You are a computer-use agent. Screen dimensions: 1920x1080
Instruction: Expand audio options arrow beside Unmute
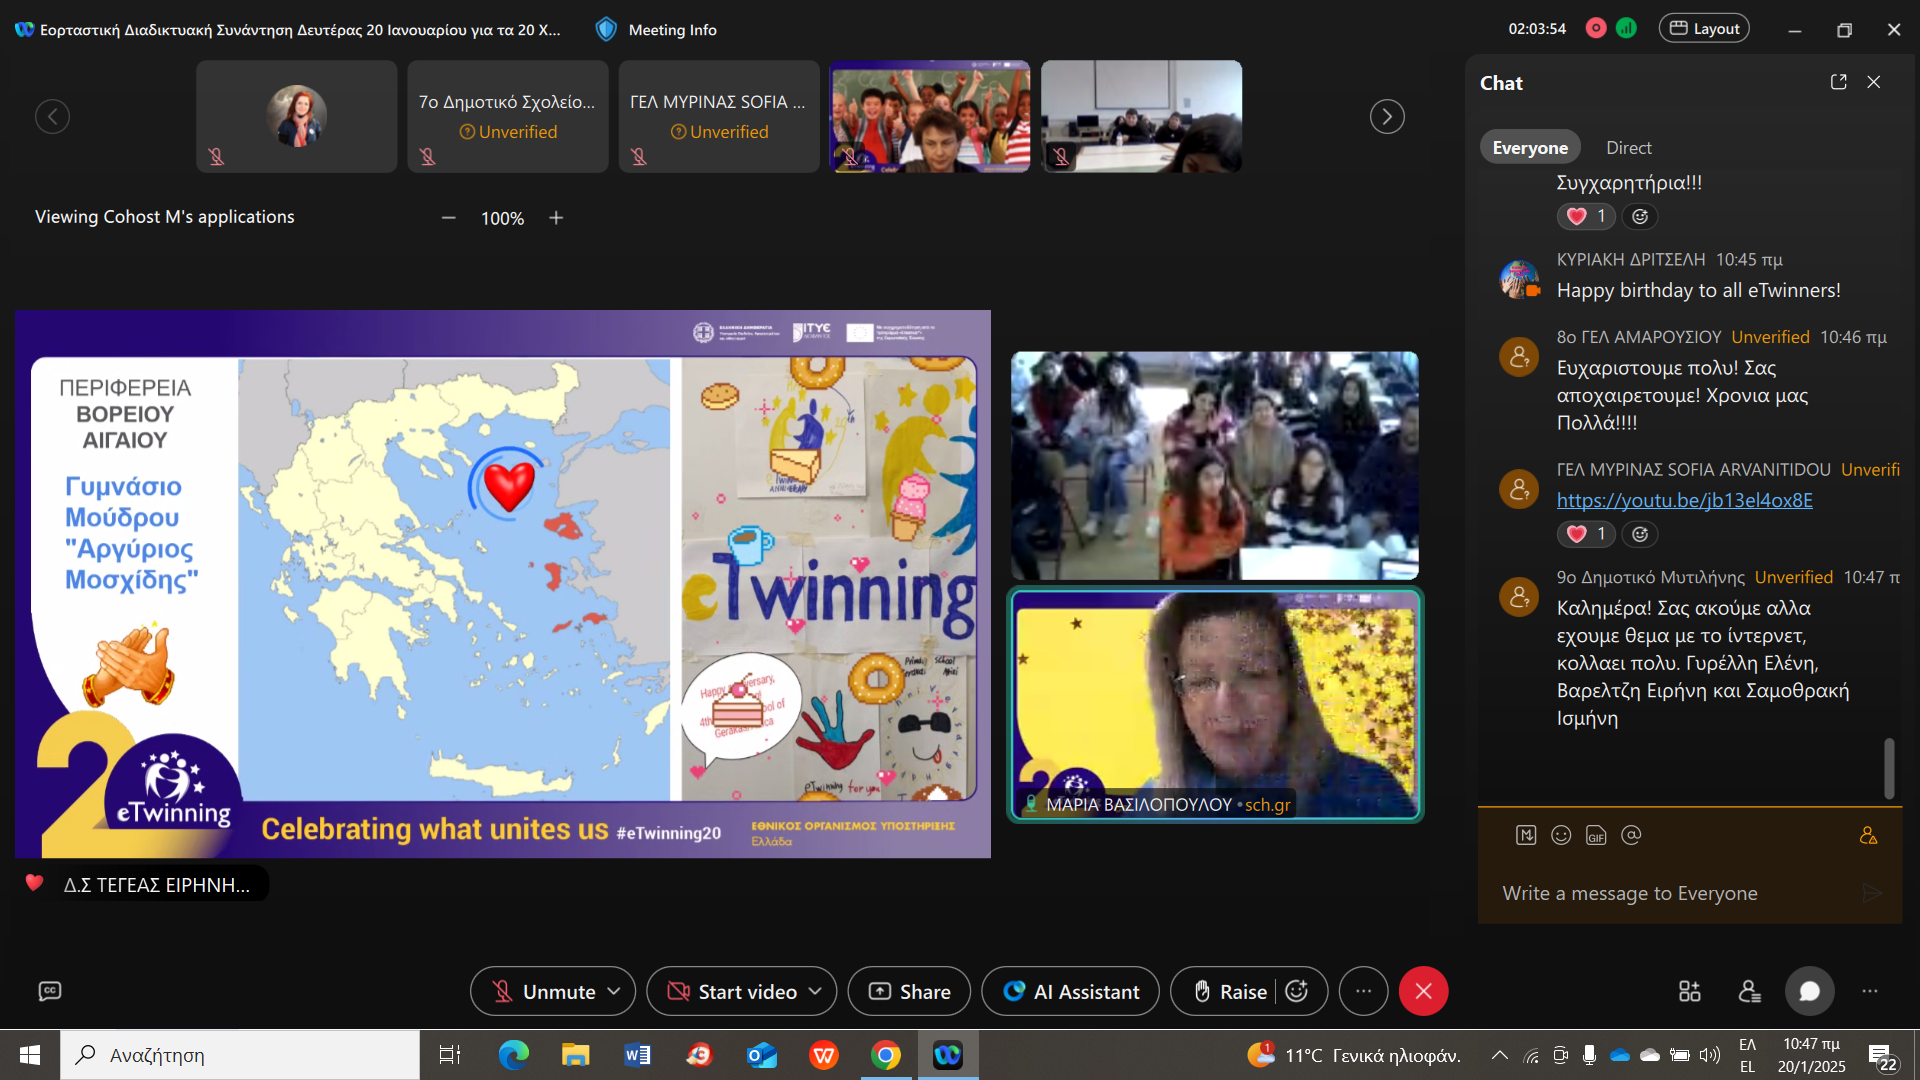click(614, 991)
